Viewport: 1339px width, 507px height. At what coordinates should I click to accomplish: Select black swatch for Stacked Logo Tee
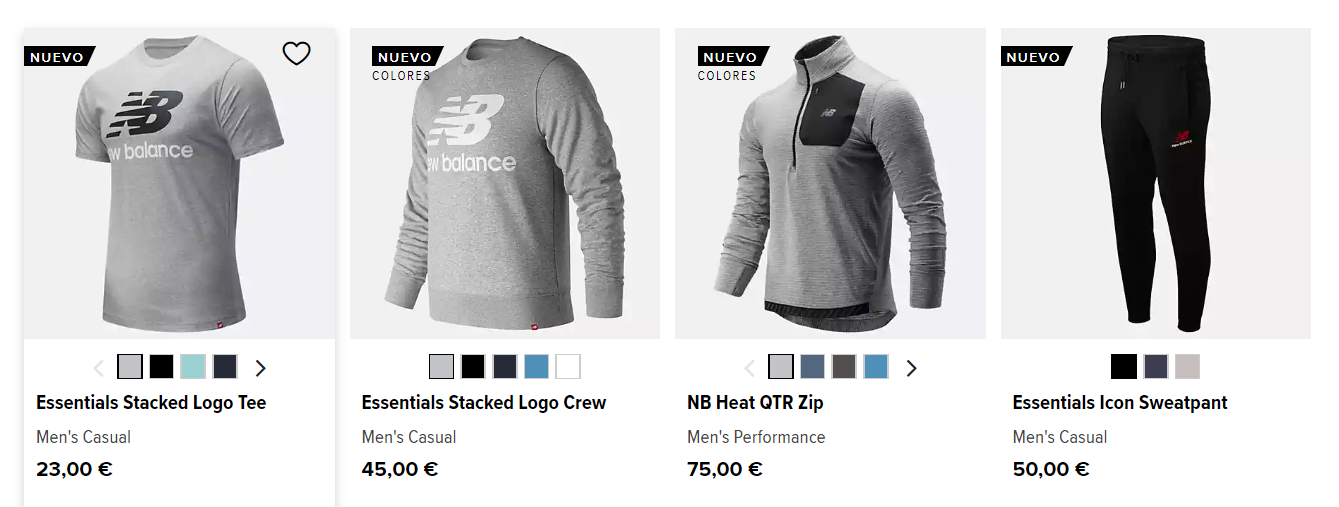pos(161,367)
